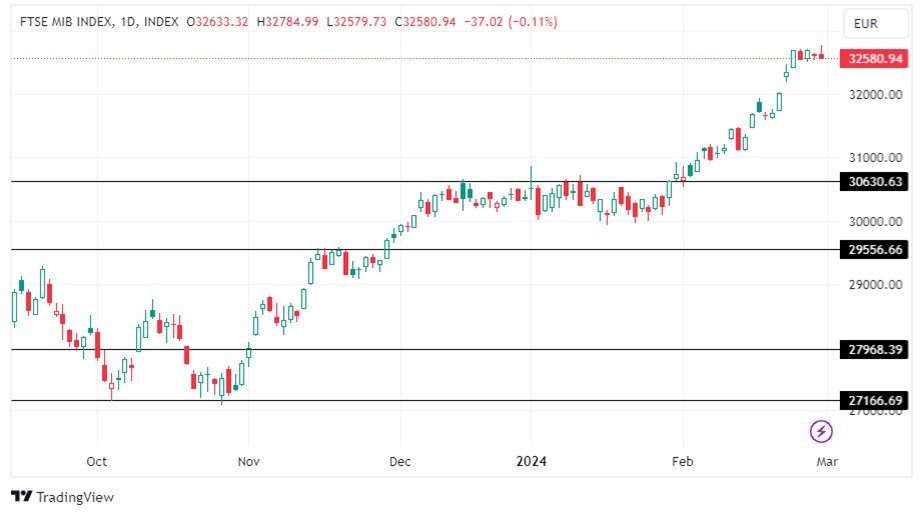Click the Dec label on time axis
Screen dimensions: 923x516
pyautogui.click(x=400, y=461)
